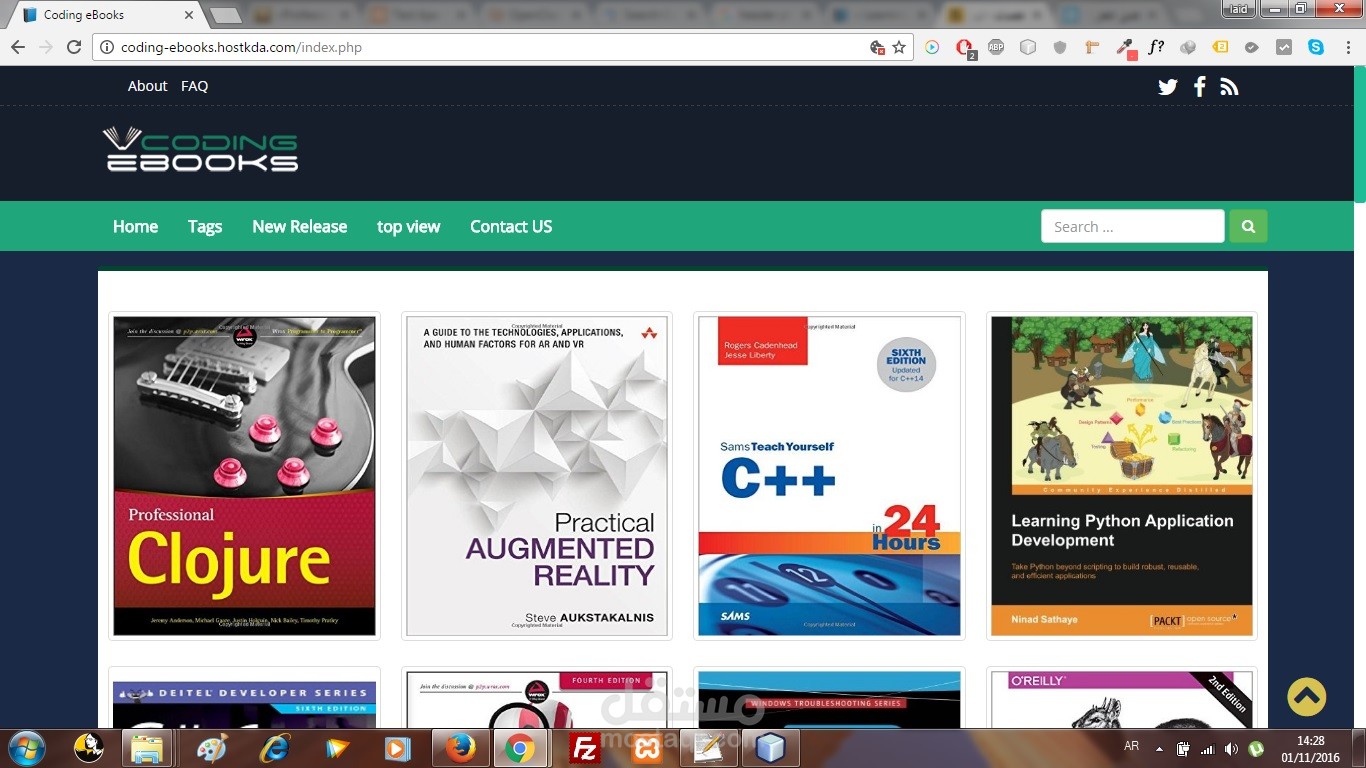This screenshot has width=1366, height=768.
Task: Open the Practical Augmented Reality book cover
Action: pos(537,476)
